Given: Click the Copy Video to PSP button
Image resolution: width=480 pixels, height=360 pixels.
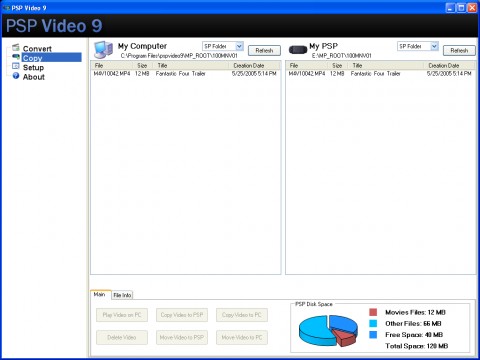Looking at the screenshot, I should (x=182, y=315).
